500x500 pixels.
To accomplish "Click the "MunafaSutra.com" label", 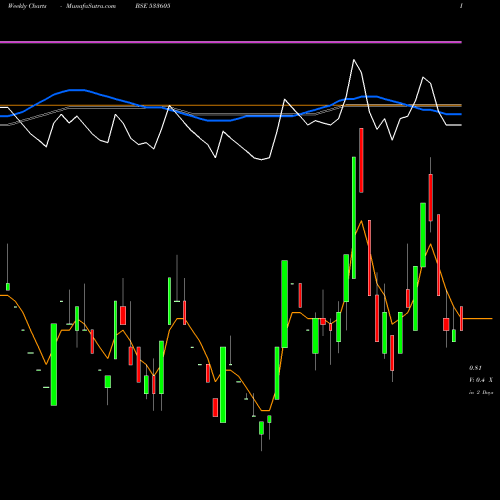I will click(x=91, y=6).
